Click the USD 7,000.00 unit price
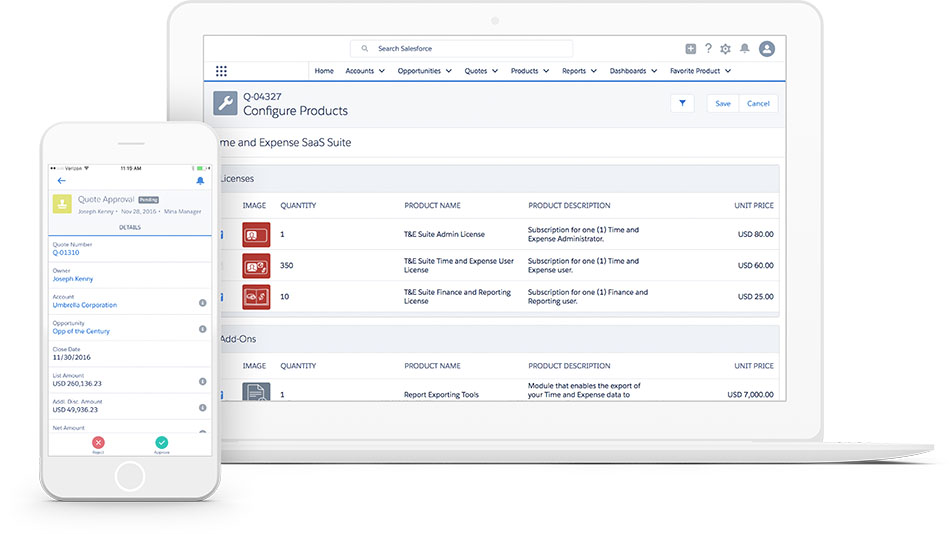 750,394
